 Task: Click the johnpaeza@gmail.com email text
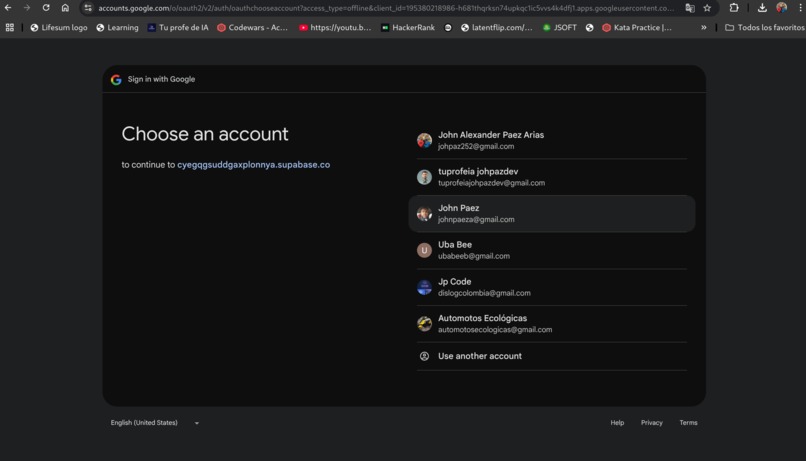476,219
